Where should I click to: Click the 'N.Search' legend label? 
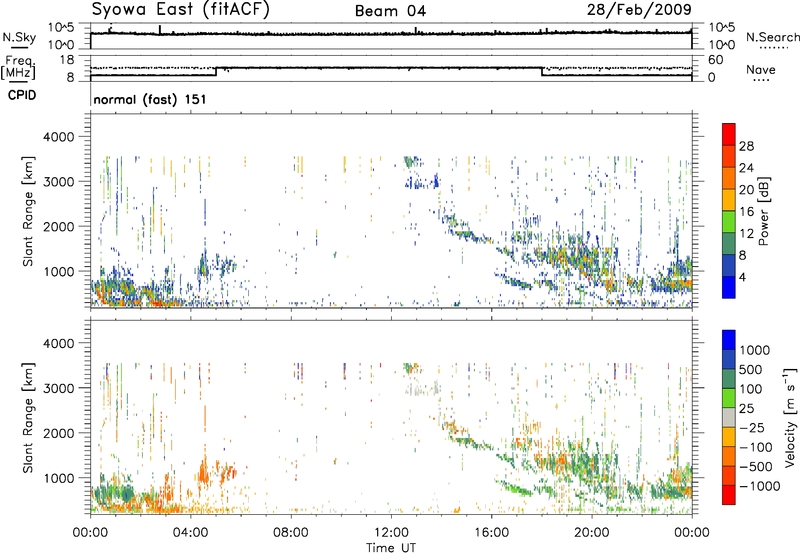click(772, 37)
